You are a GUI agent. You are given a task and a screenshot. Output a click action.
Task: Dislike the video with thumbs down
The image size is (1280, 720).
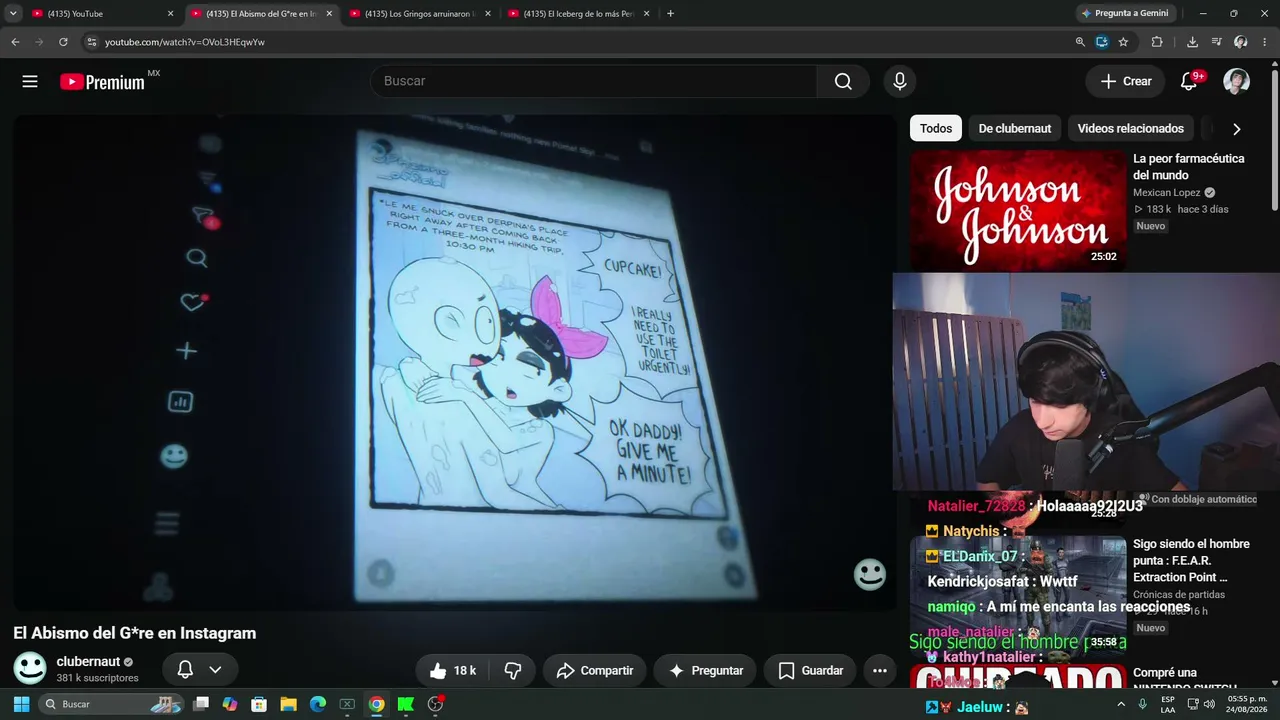pyautogui.click(x=513, y=671)
